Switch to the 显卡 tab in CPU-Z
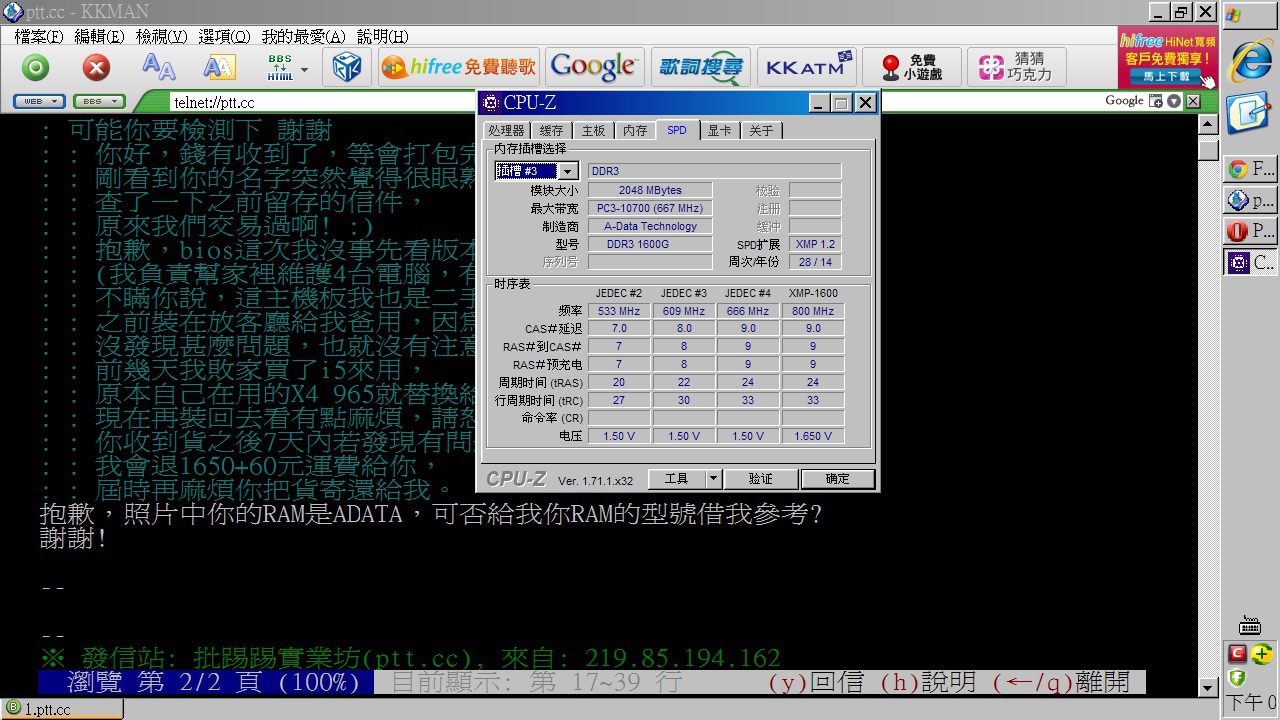The image size is (1280, 720). 719,131
